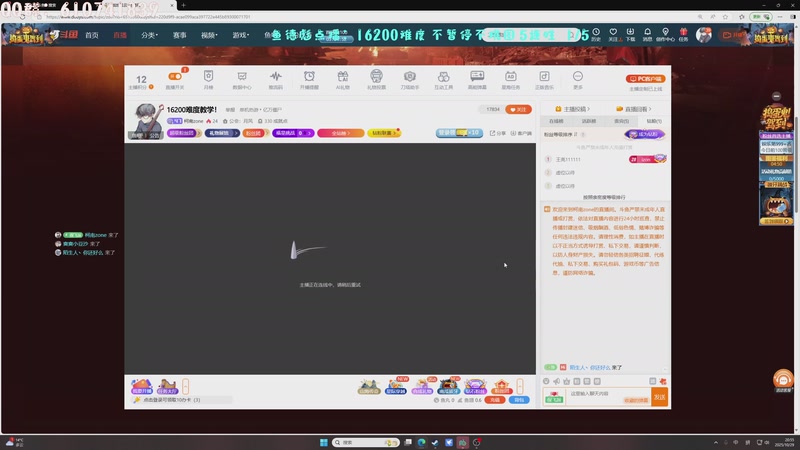Open the 游戏 dropdown in top navigation
The image size is (800, 450).
pyautogui.click(x=240, y=35)
